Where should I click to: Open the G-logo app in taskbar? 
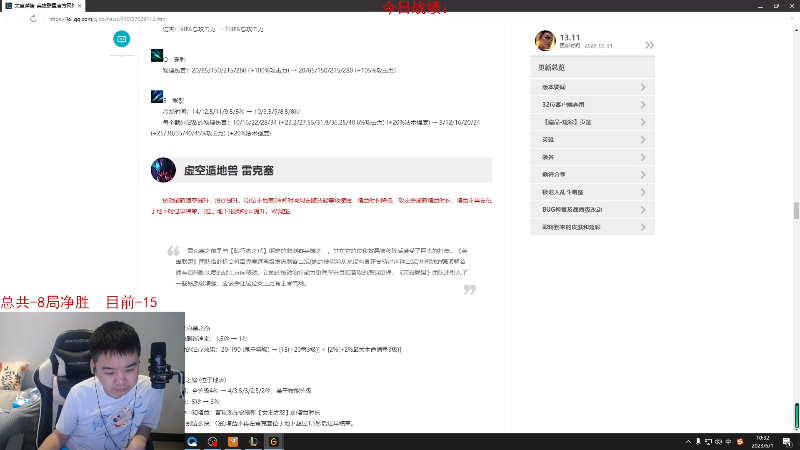(274, 442)
